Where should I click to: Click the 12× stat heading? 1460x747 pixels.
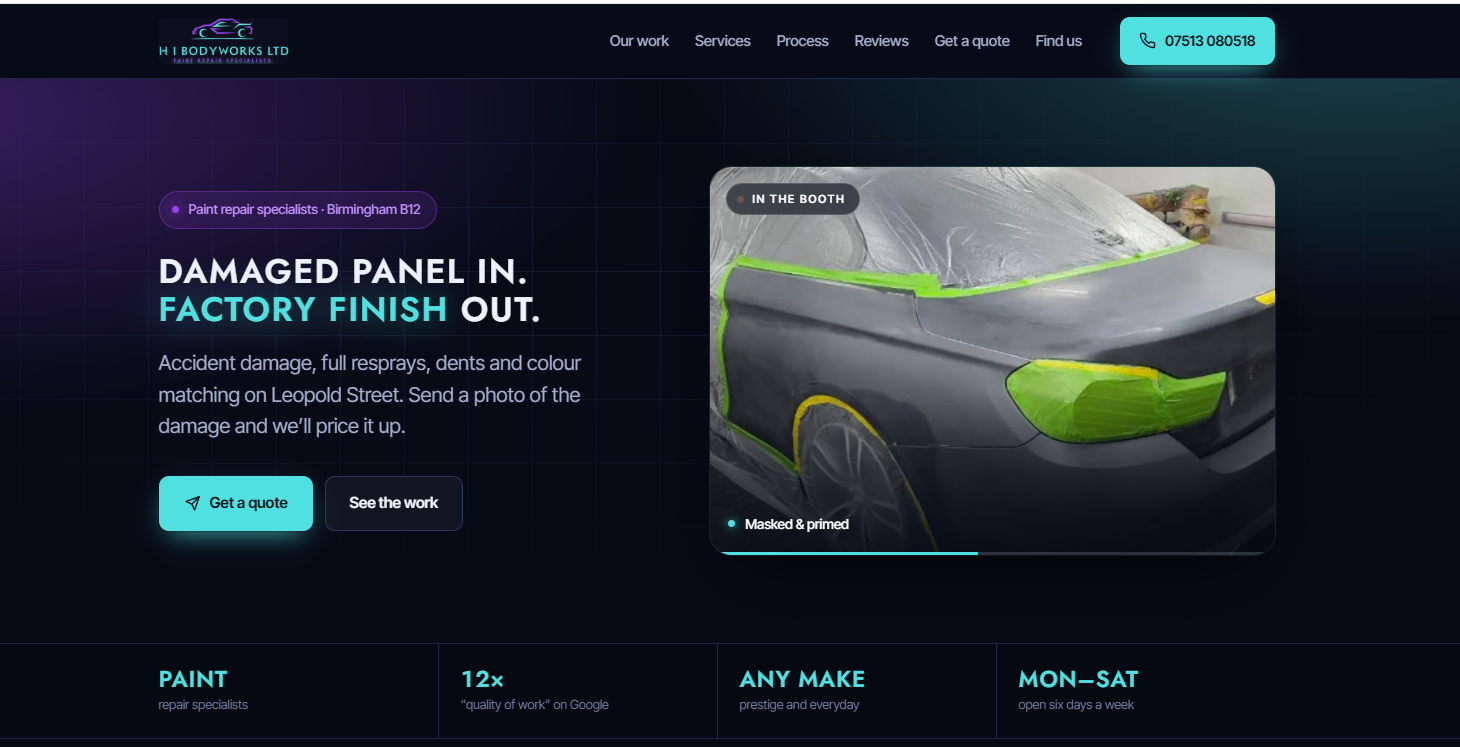(482, 679)
